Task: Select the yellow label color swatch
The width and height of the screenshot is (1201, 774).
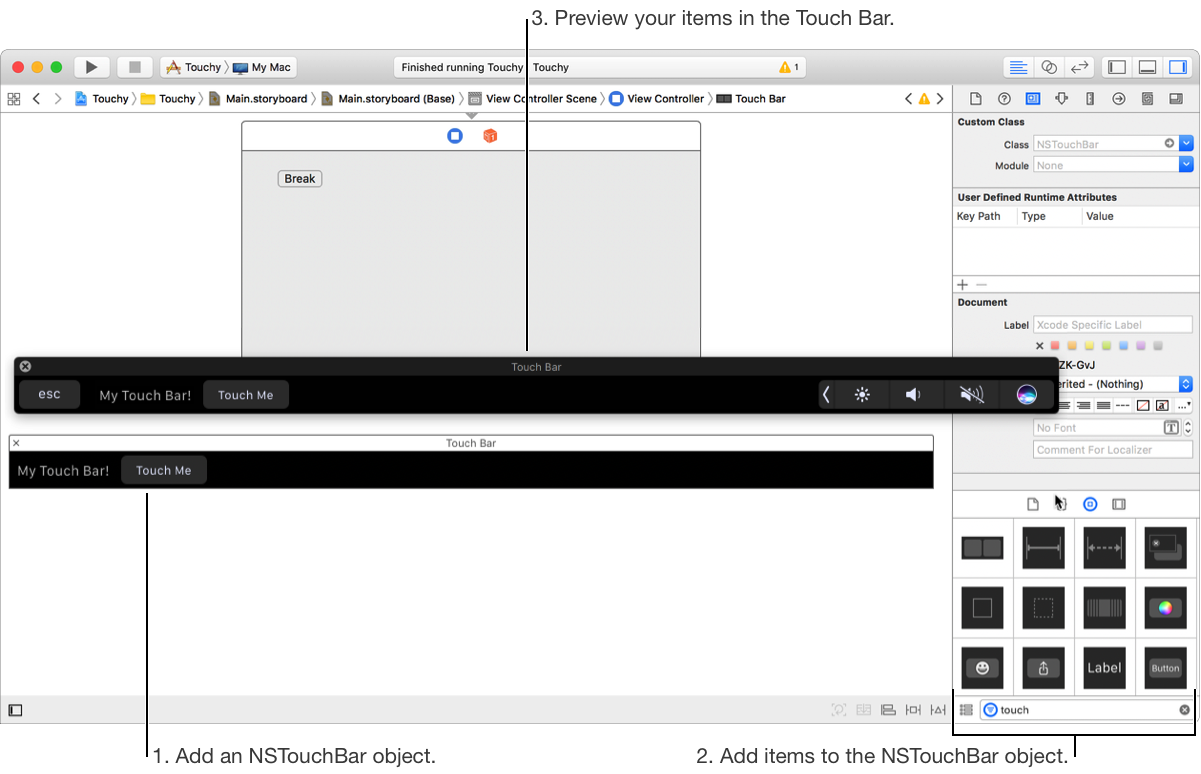Action: 1089,346
